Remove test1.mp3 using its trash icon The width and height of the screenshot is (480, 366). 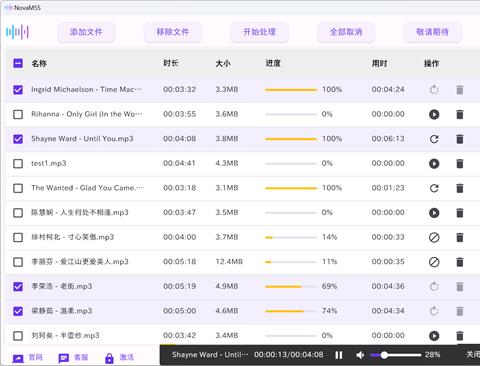pyautogui.click(x=460, y=164)
